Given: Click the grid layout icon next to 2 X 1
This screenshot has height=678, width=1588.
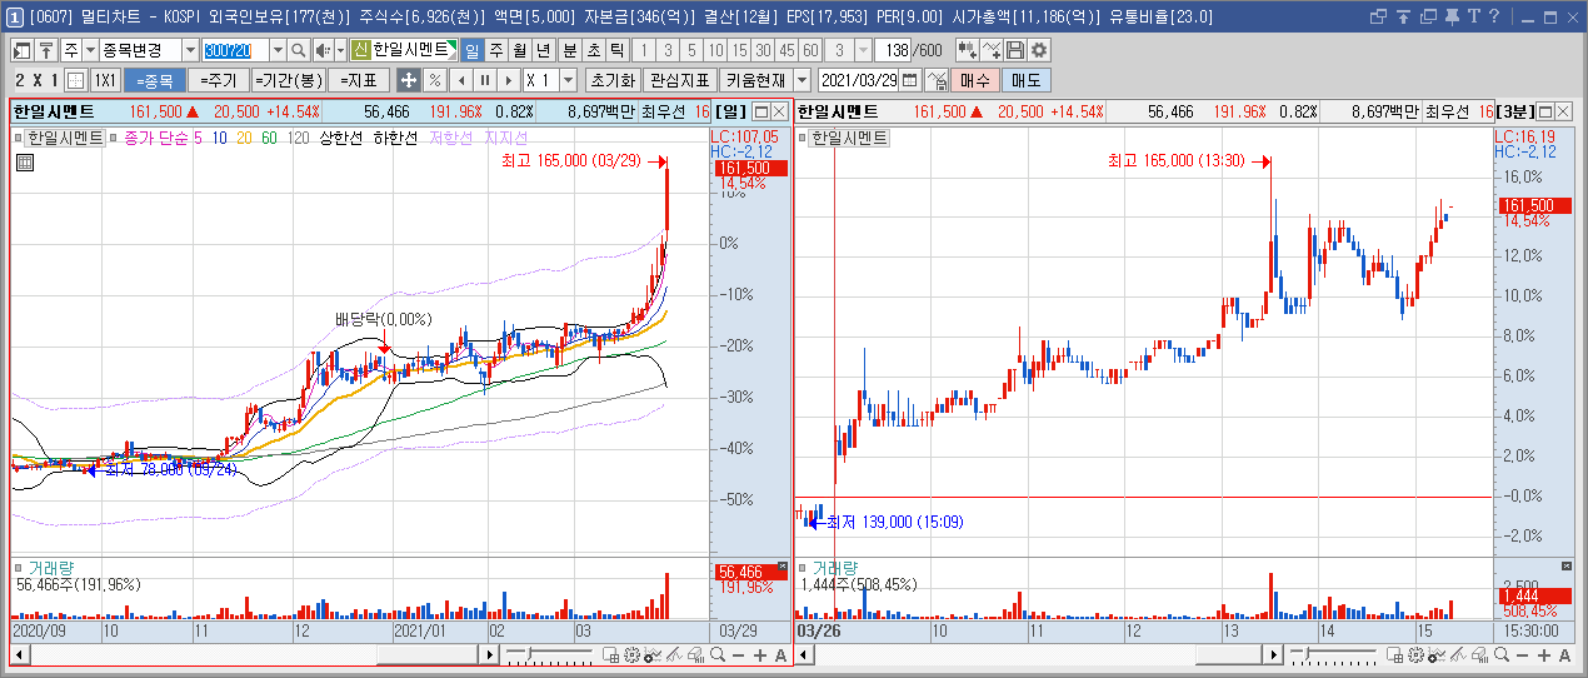Looking at the screenshot, I should 76,80.
